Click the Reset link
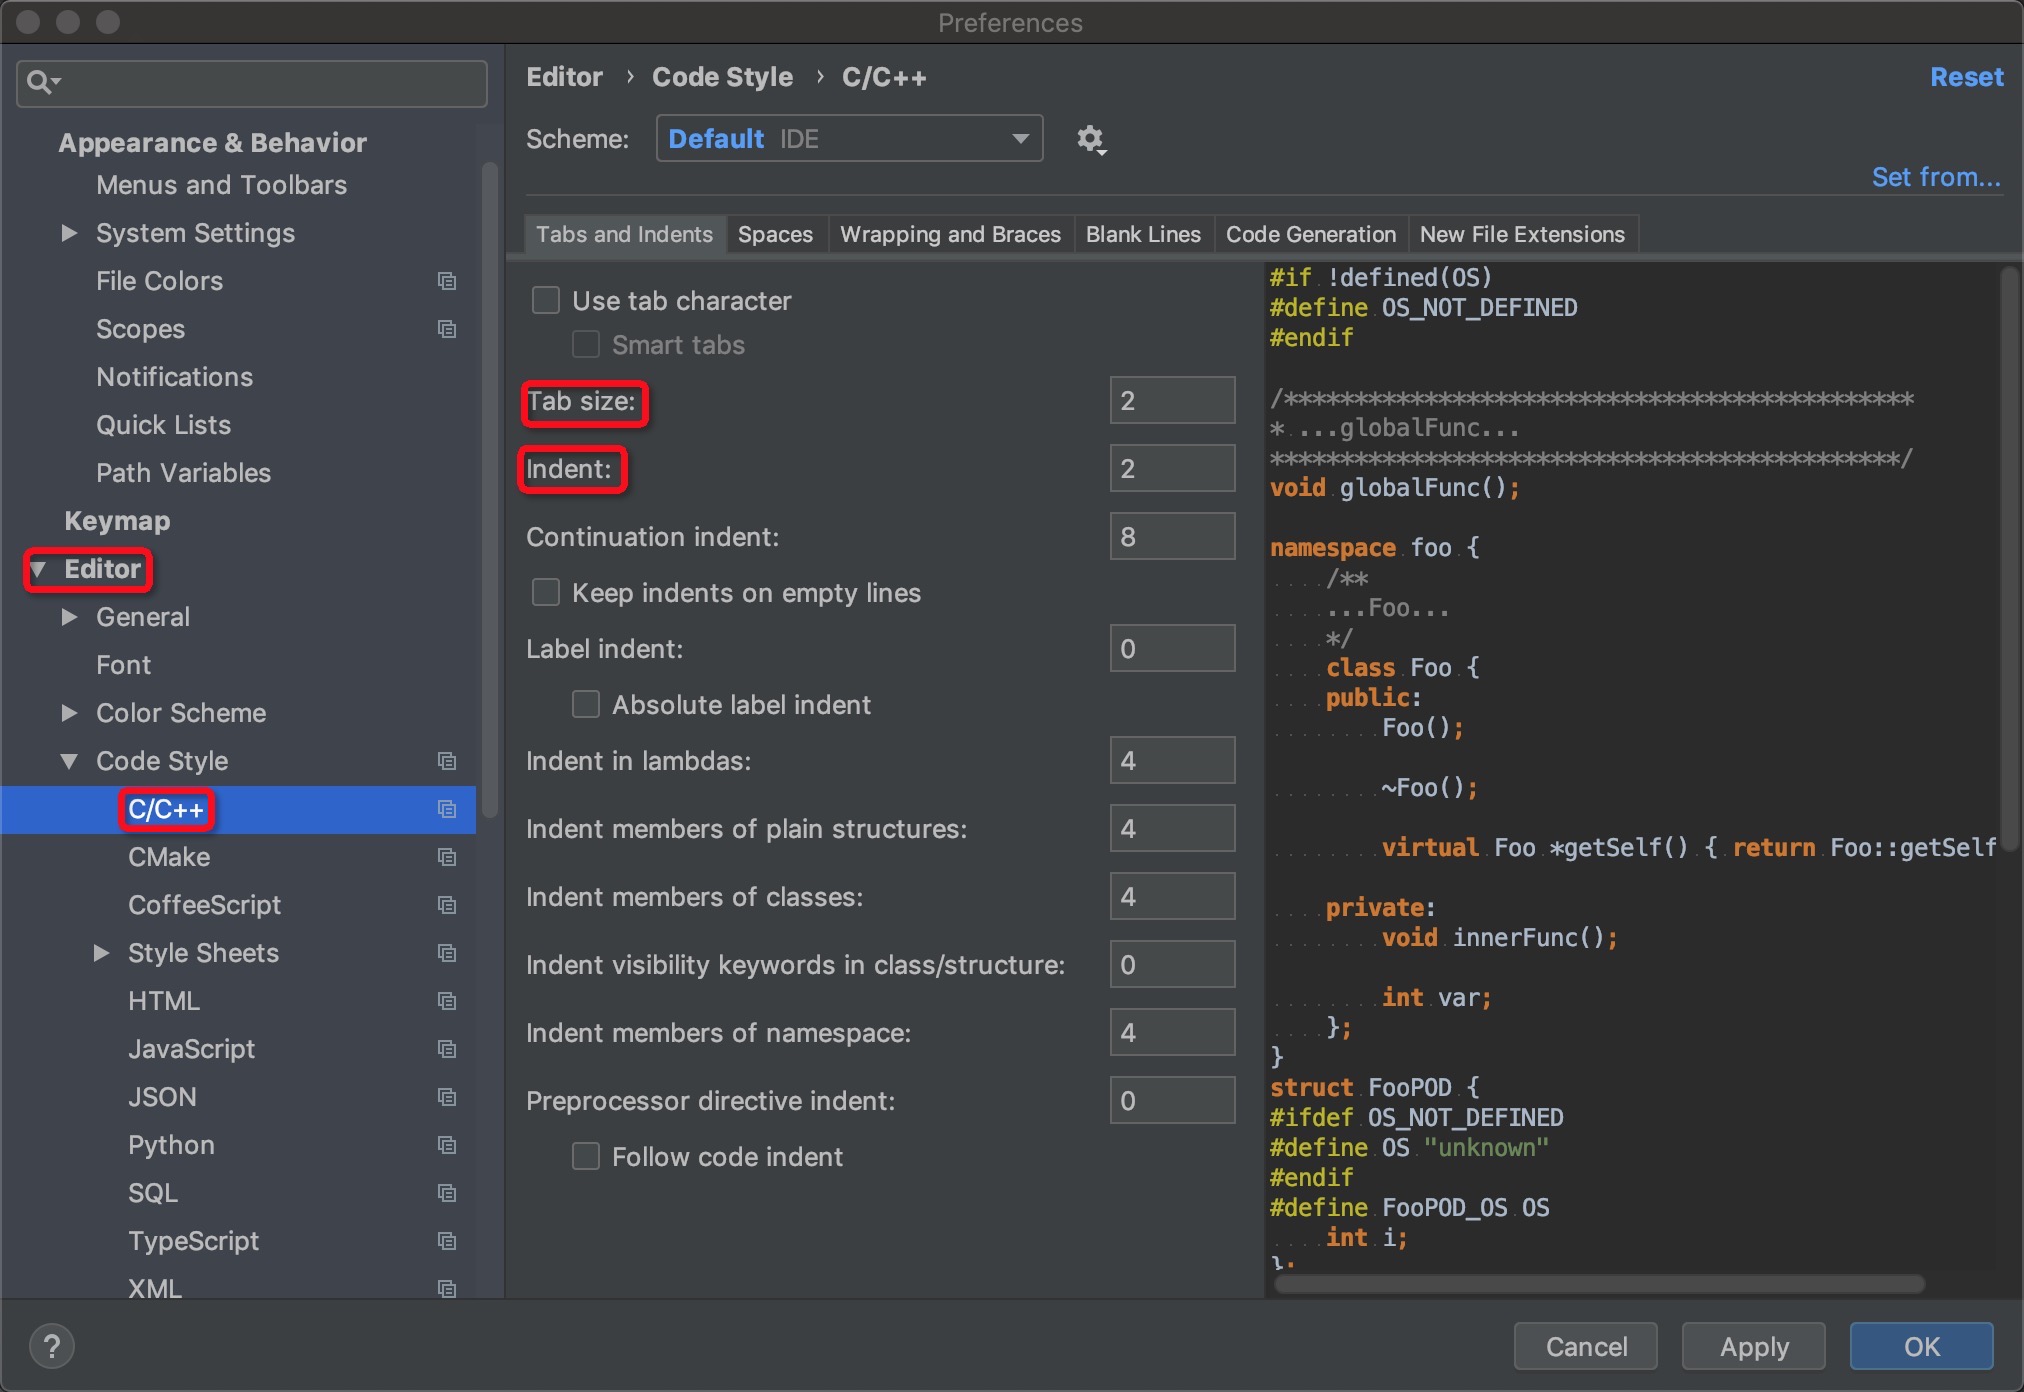 [1966, 77]
